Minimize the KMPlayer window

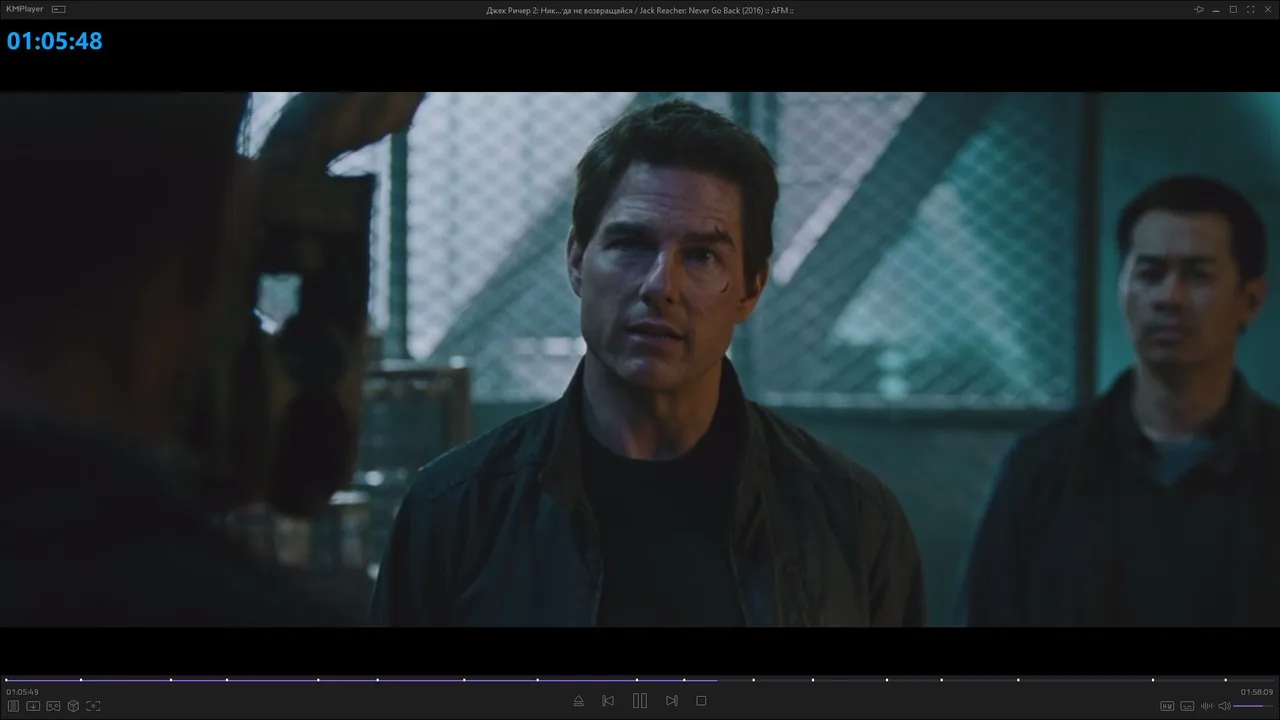(1216, 9)
